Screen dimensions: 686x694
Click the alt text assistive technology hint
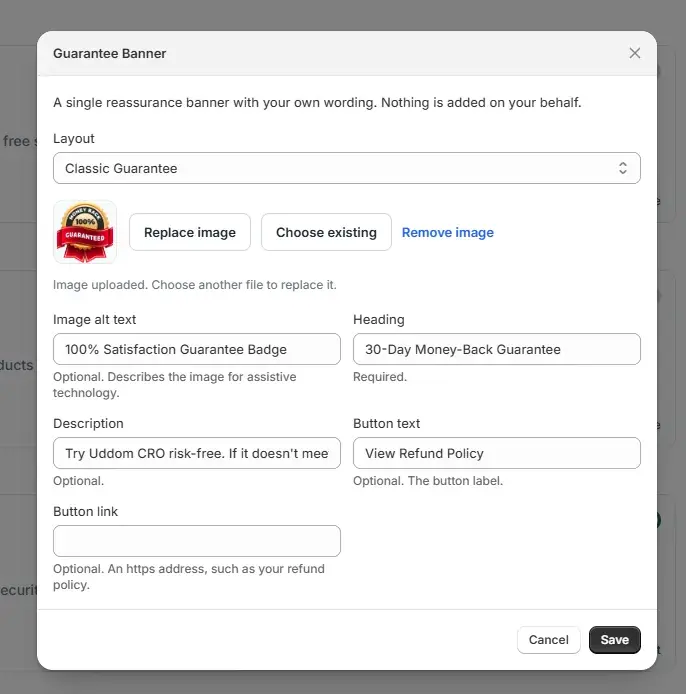(175, 385)
